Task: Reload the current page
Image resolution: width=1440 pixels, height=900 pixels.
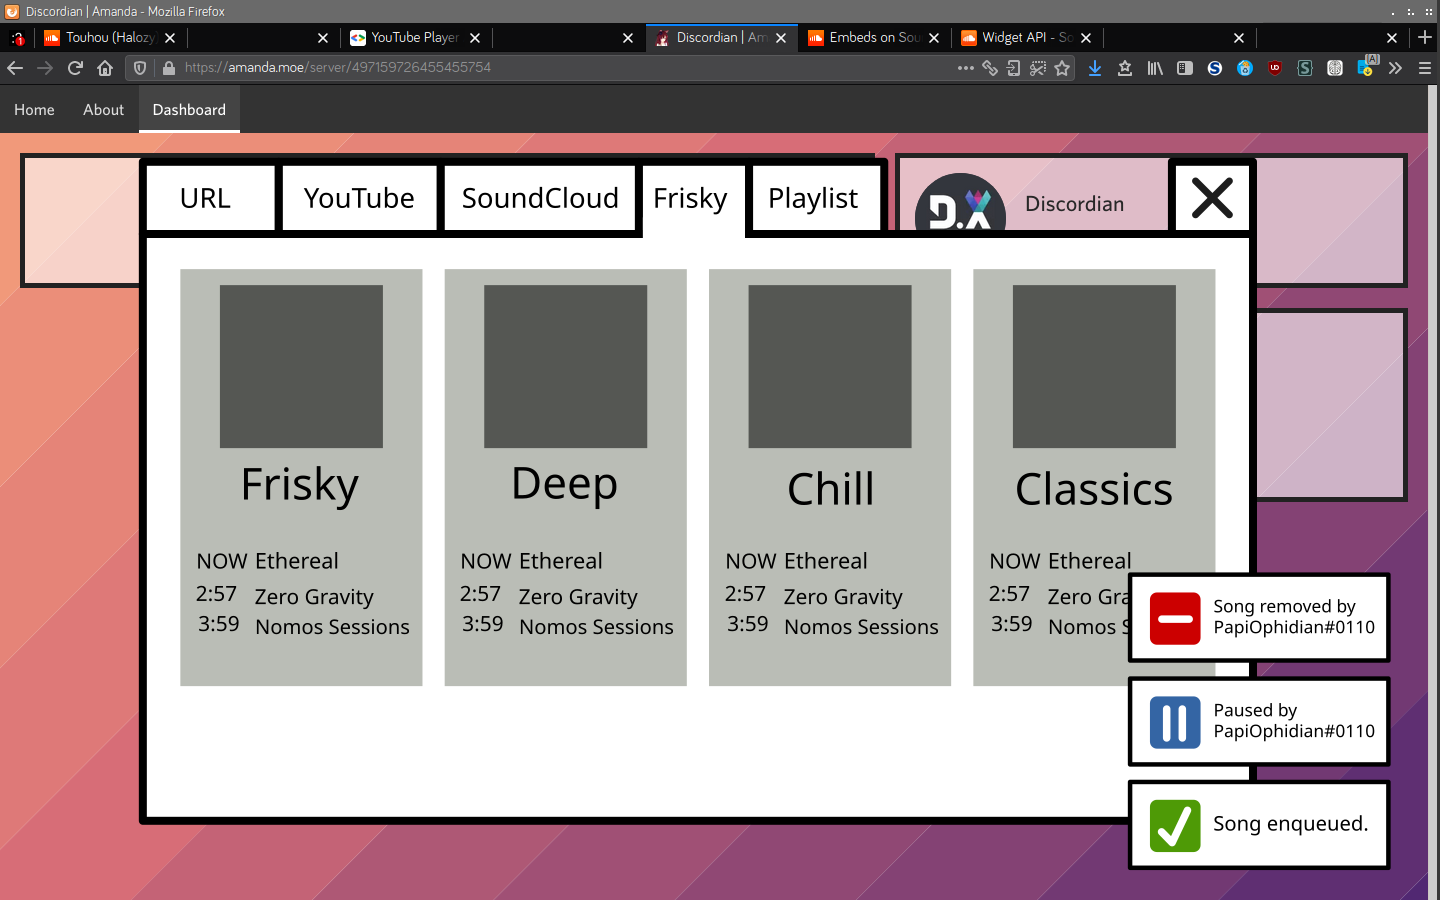Action: [75, 68]
